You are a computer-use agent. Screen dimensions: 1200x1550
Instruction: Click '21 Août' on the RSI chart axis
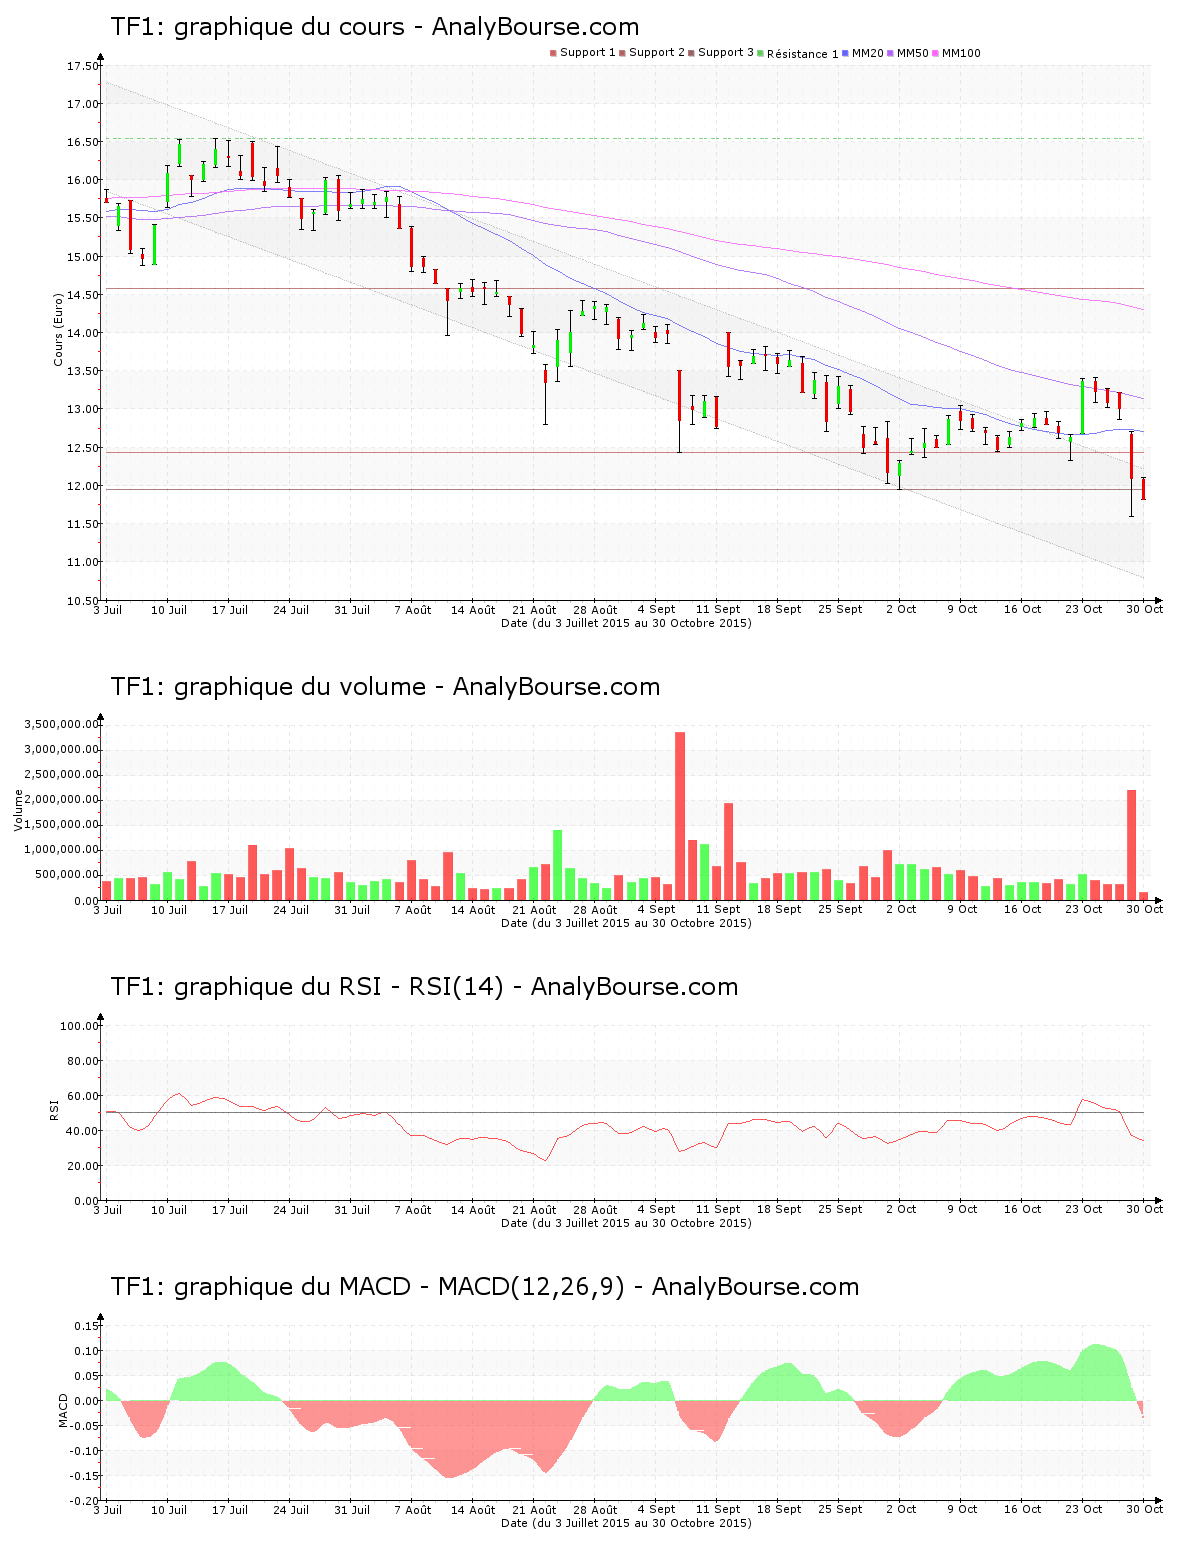coord(534,1210)
